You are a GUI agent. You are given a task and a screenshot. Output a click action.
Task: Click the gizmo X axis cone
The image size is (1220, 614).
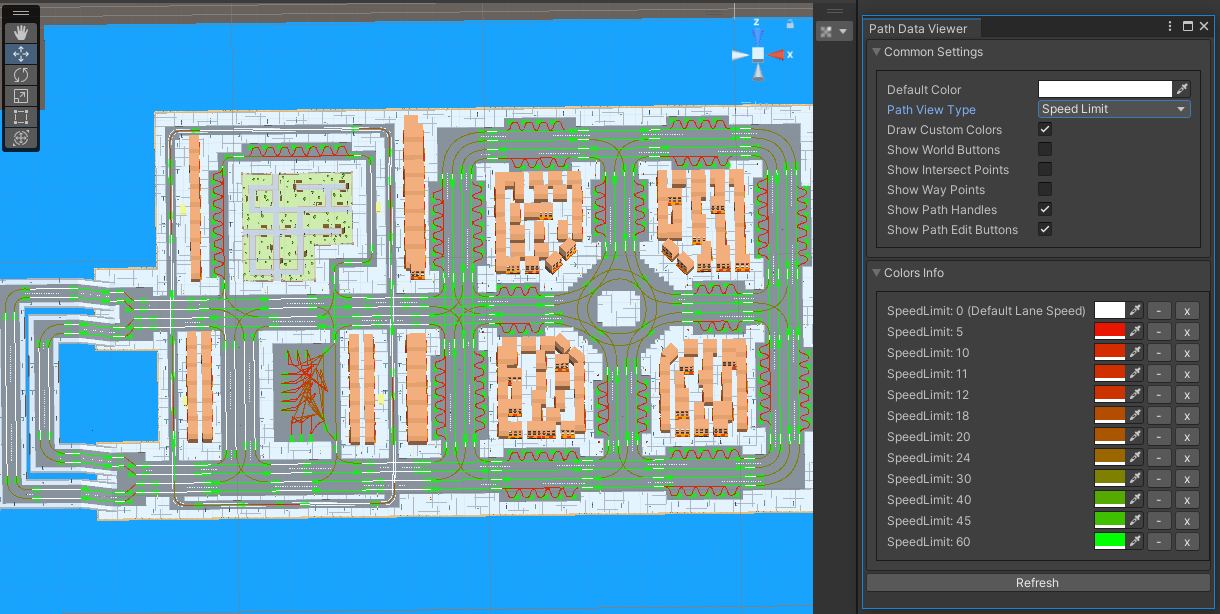click(777, 55)
